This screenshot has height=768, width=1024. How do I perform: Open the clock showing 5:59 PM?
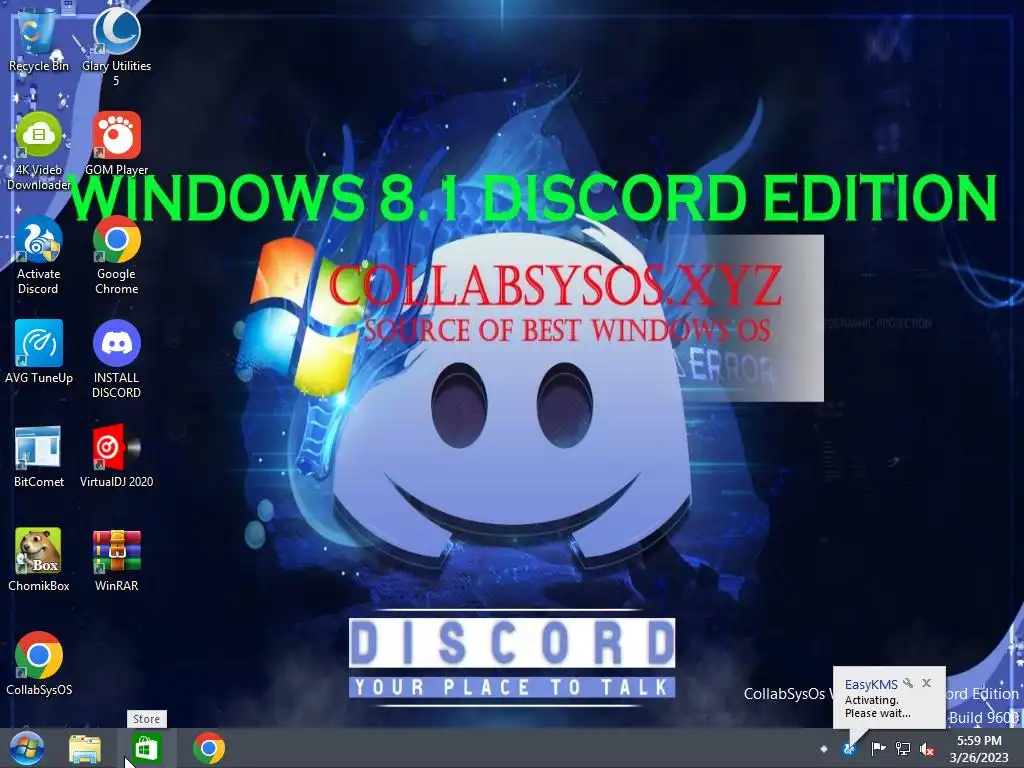pyautogui.click(x=979, y=749)
